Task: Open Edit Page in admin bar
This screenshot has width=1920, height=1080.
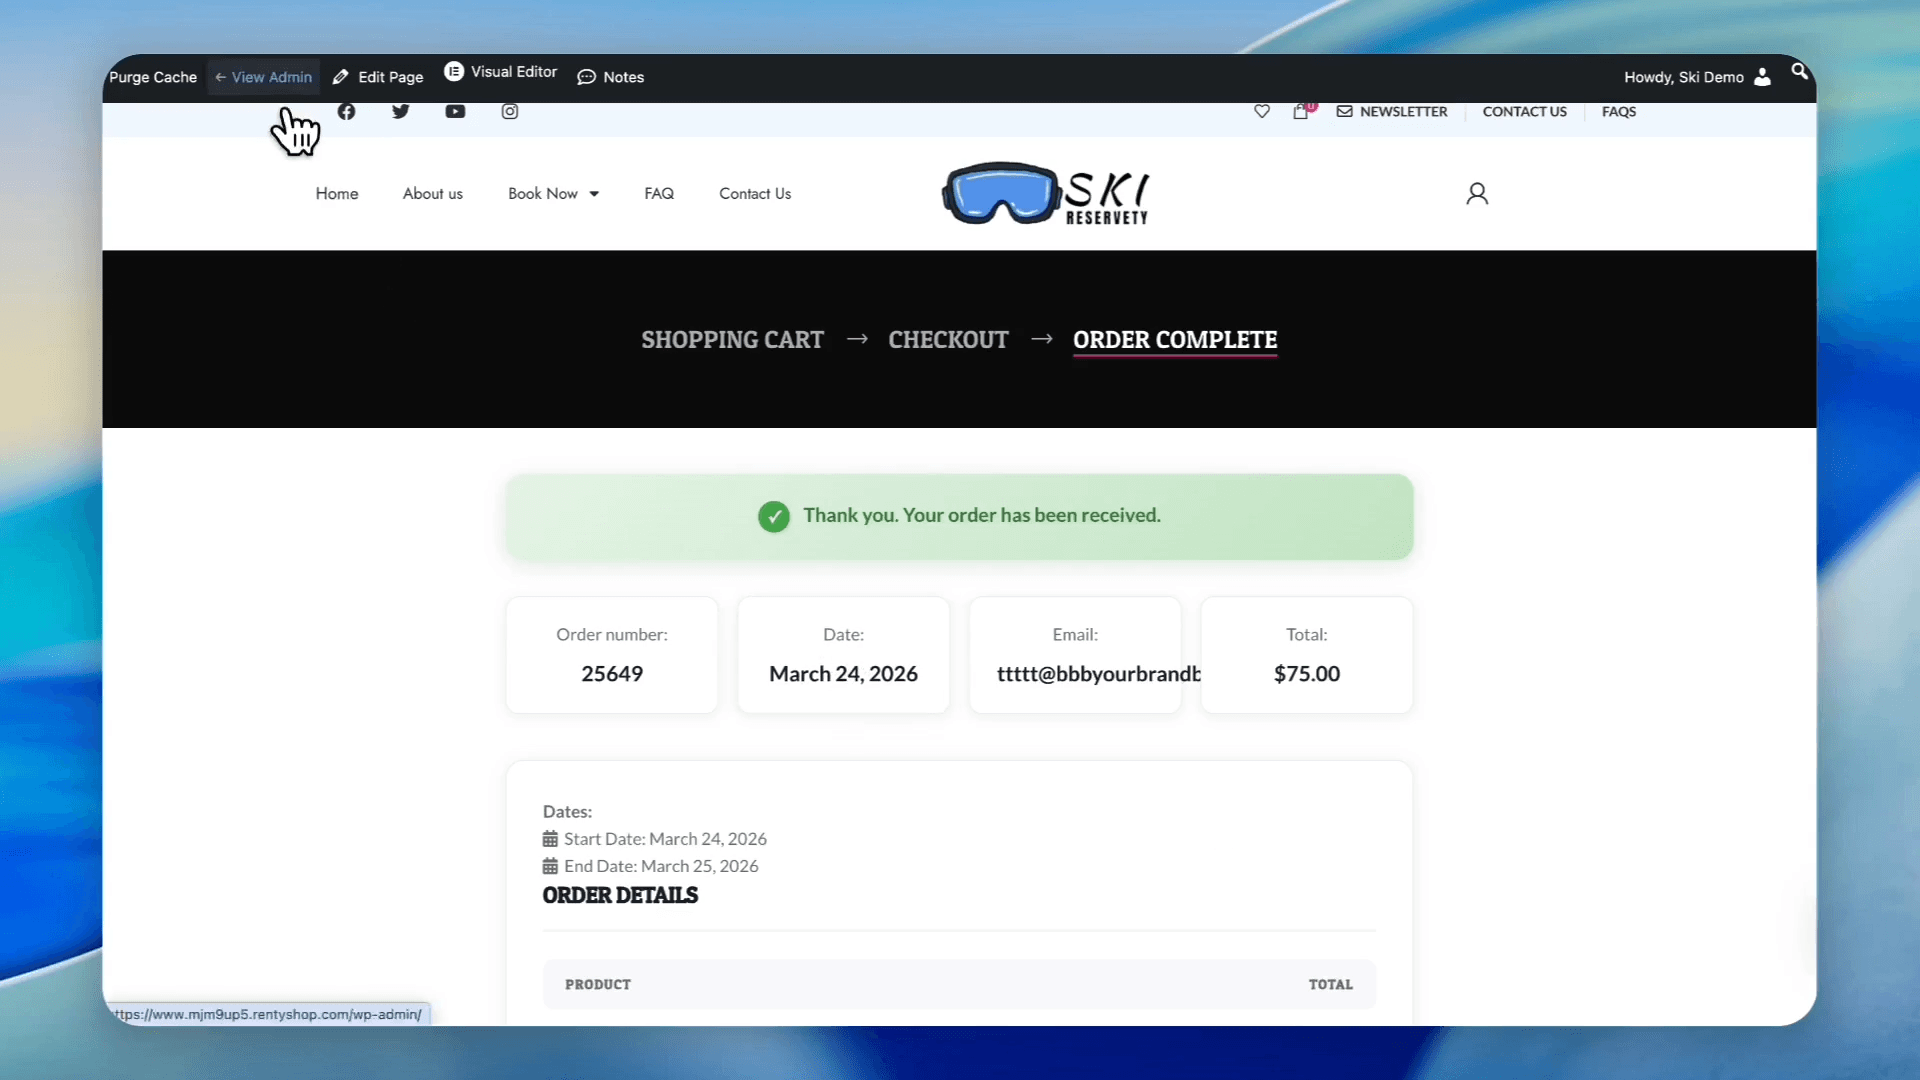Action: click(x=378, y=77)
